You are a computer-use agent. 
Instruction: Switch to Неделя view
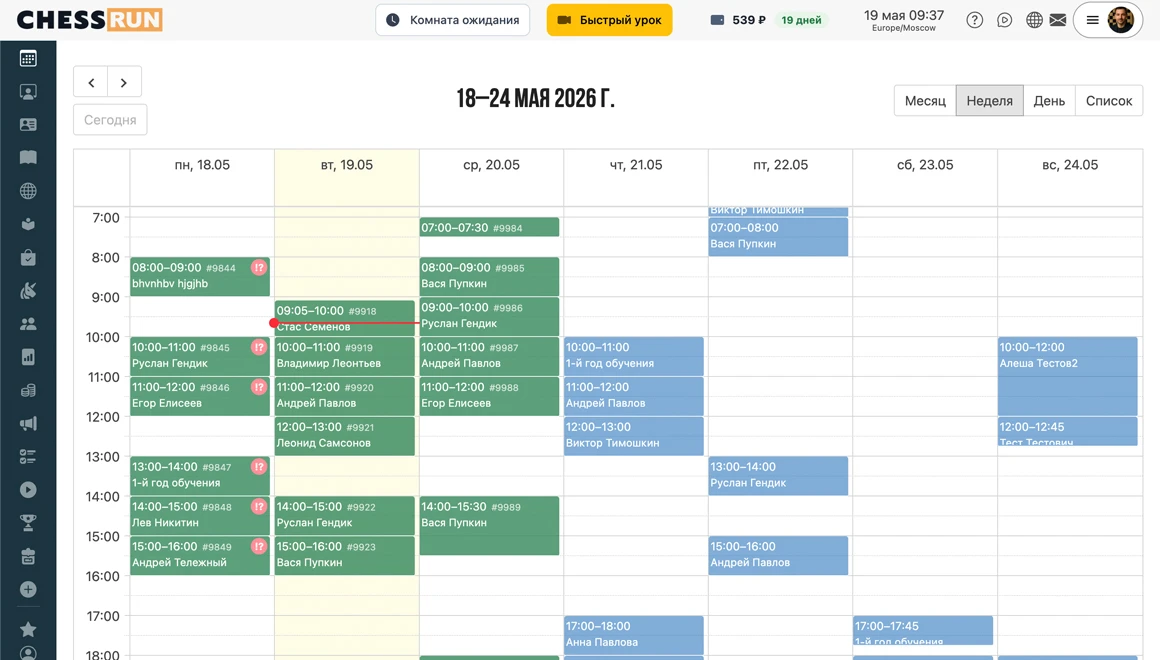pyautogui.click(x=989, y=101)
